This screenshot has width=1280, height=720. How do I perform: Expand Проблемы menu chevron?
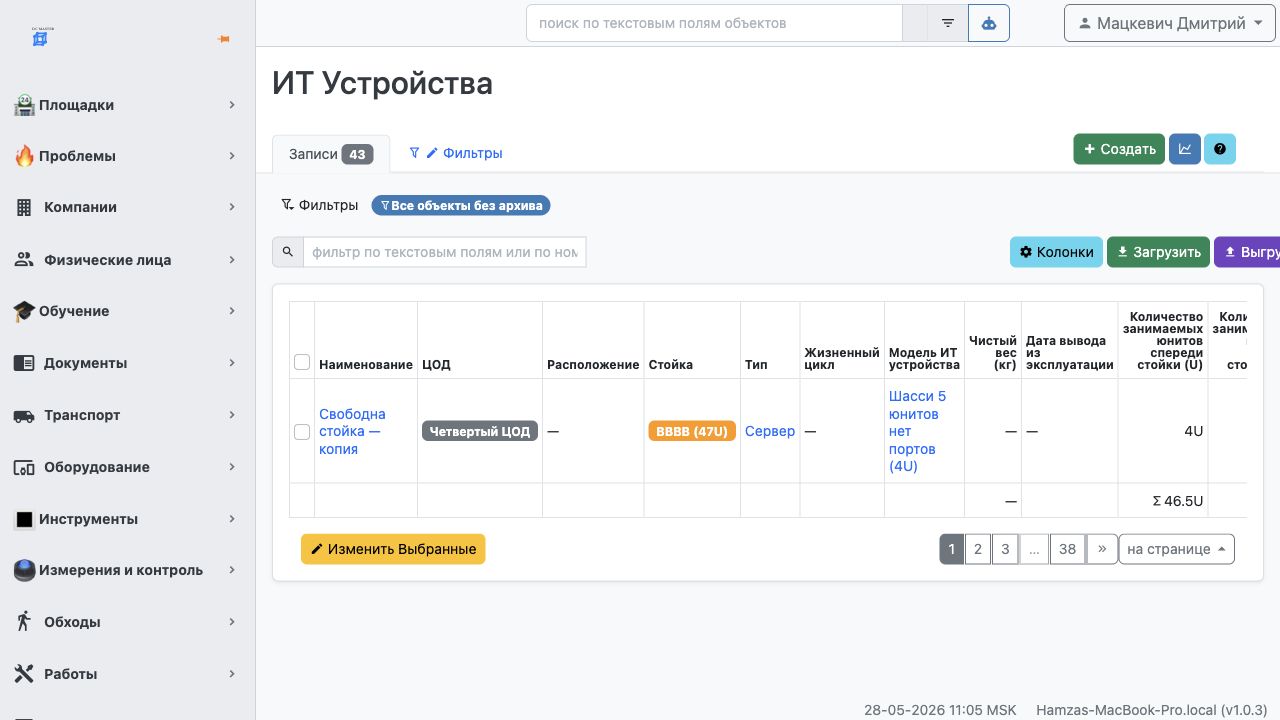pos(231,156)
